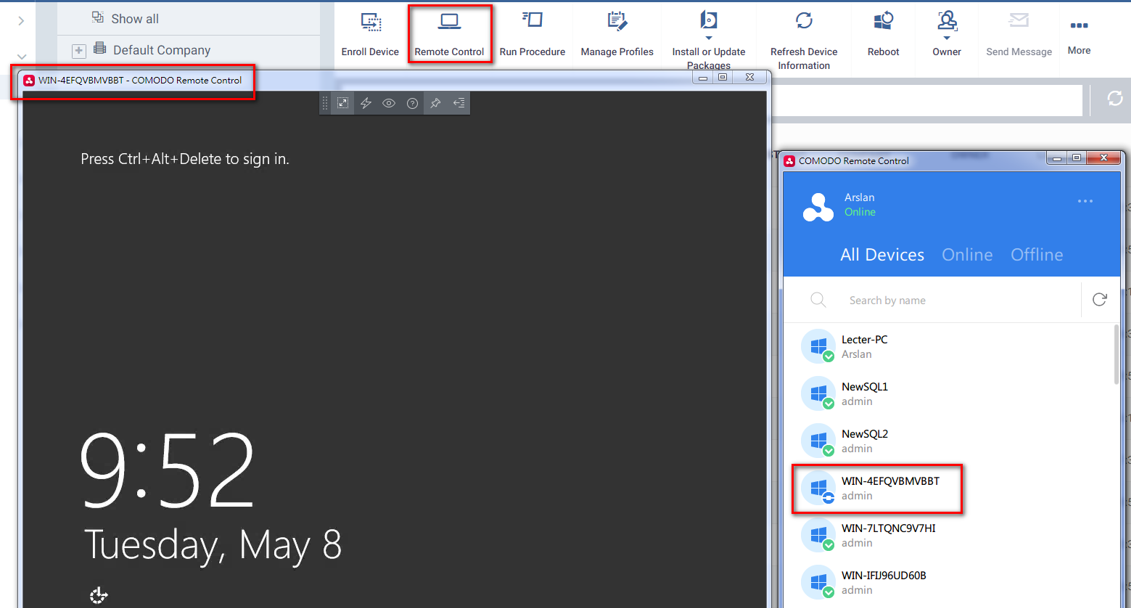Image resolution: width=1131 pixels, height=608 pixels.
Task: Click the COMODO logo in device list header
Action: [x=818, y=207]
